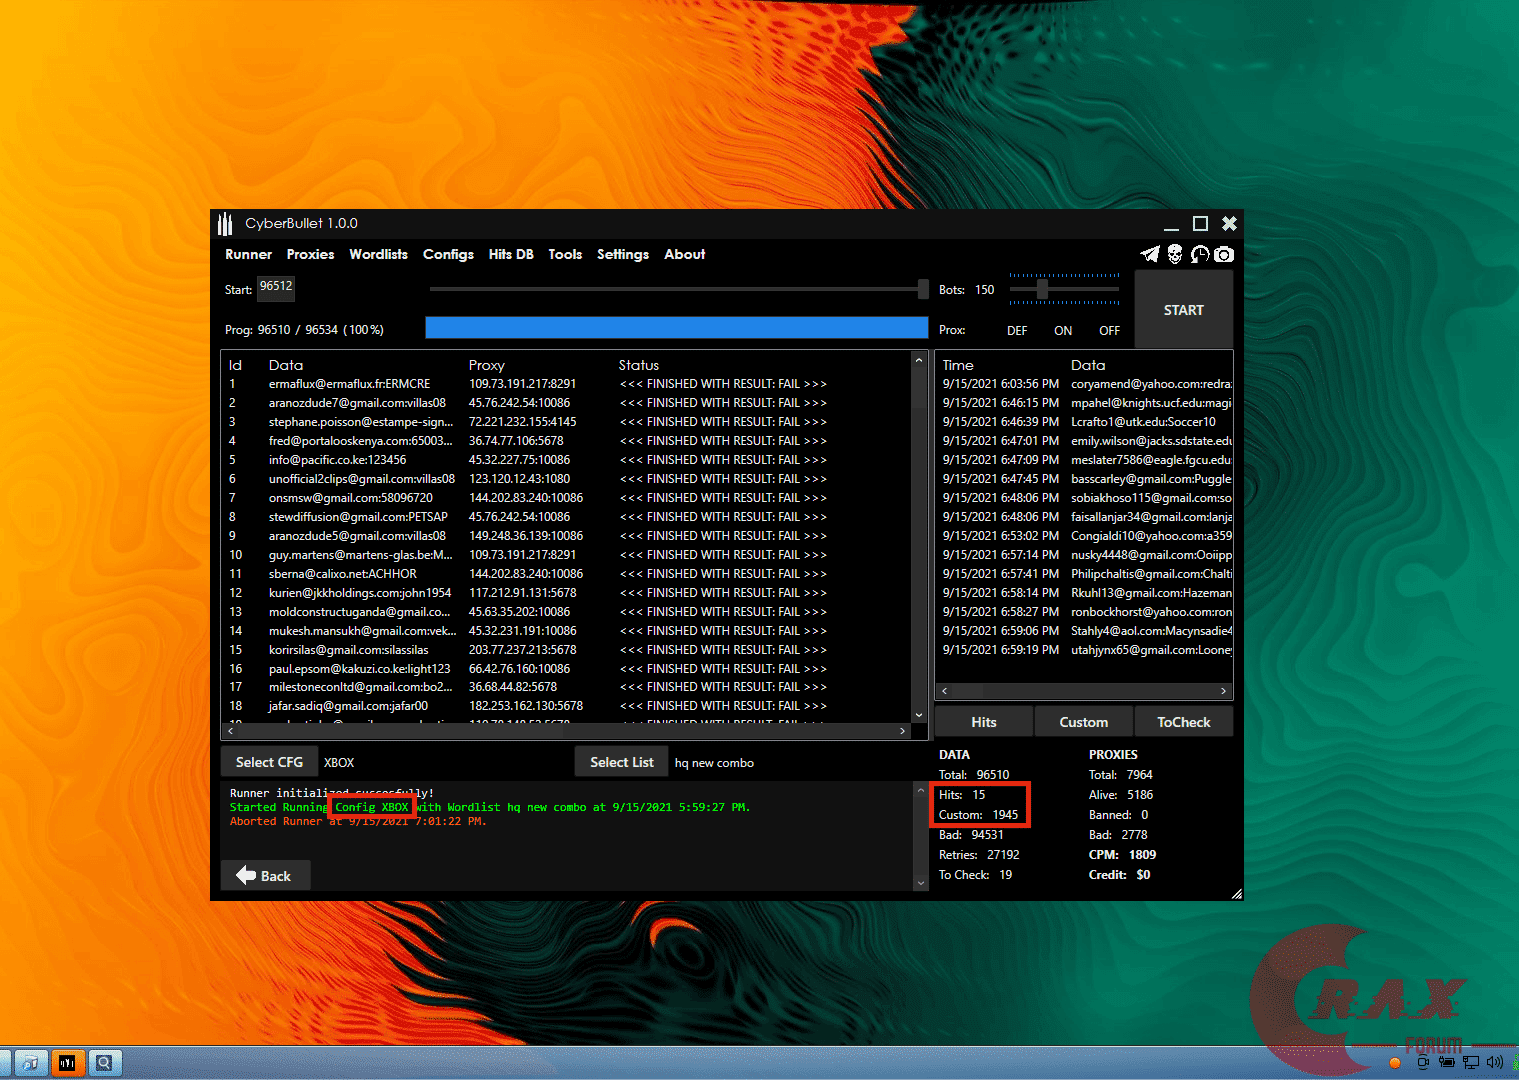The image size is (1519, 1080).
Task: Click the skull icon in the toolbar
Action: pos(1174,254)
